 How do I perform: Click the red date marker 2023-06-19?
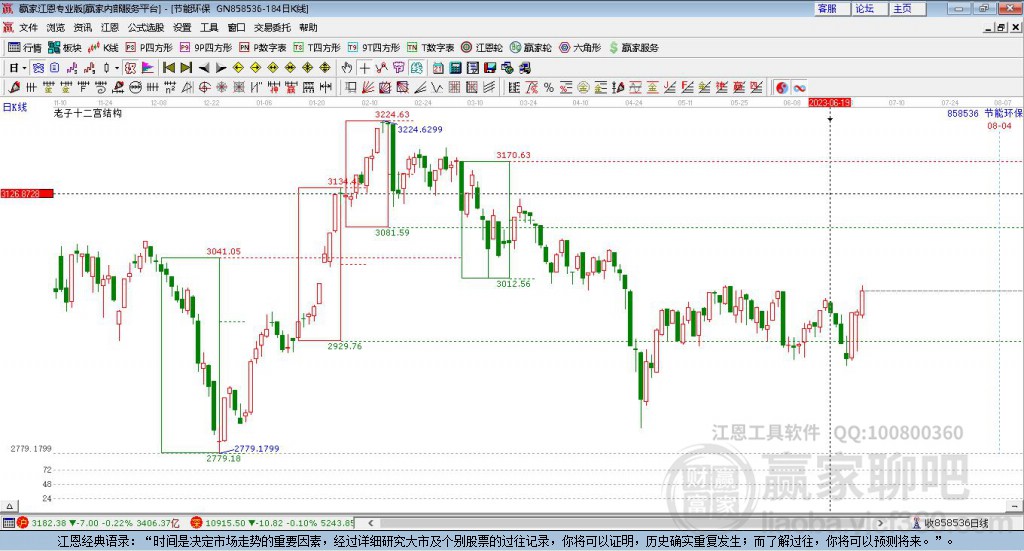pos(829,103)
